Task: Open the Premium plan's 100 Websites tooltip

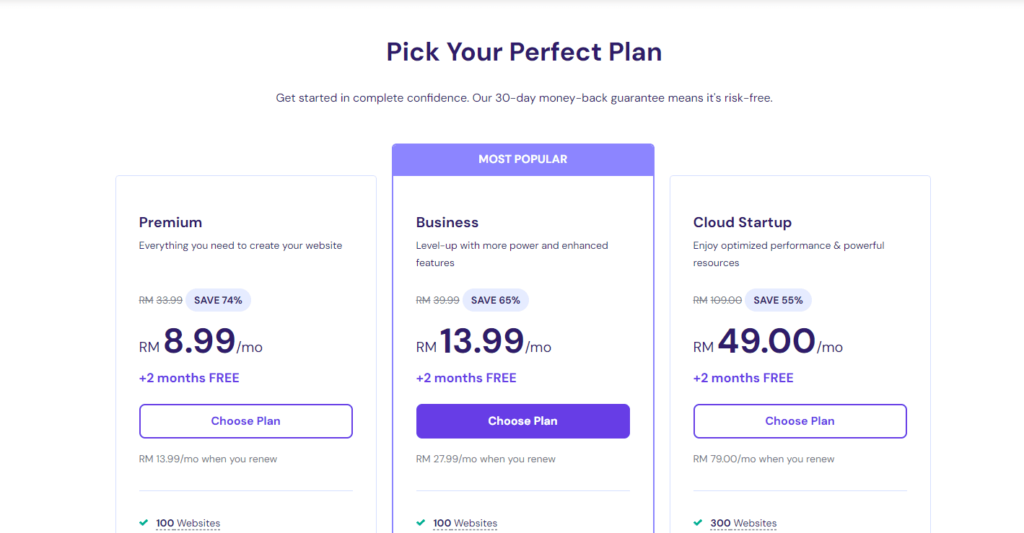Action: (x=188, y=523)
